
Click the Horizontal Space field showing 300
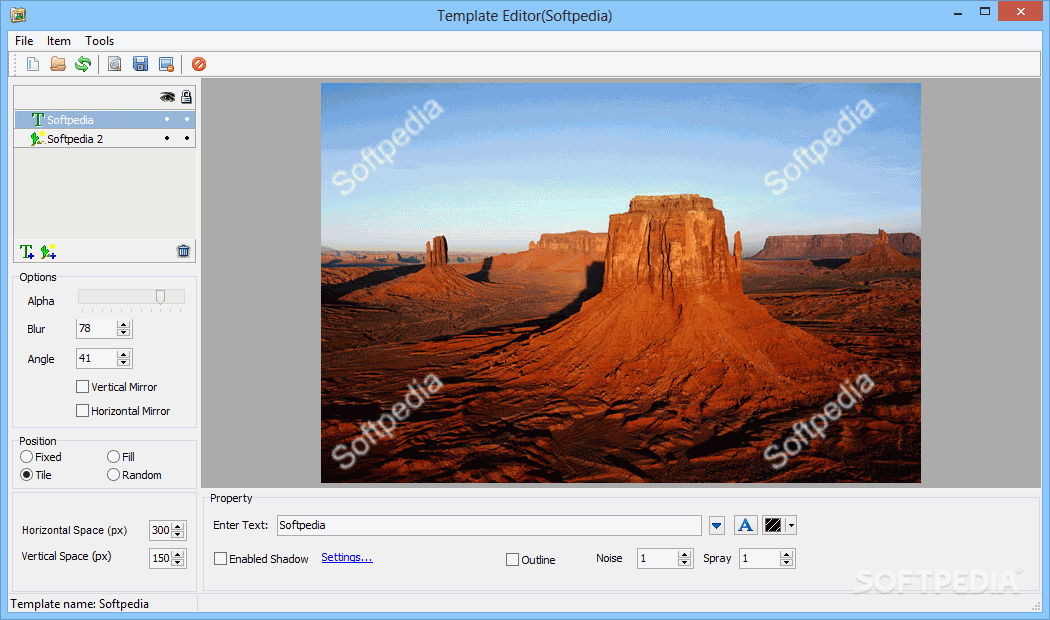pyautogui.click(x=161, y=530)
